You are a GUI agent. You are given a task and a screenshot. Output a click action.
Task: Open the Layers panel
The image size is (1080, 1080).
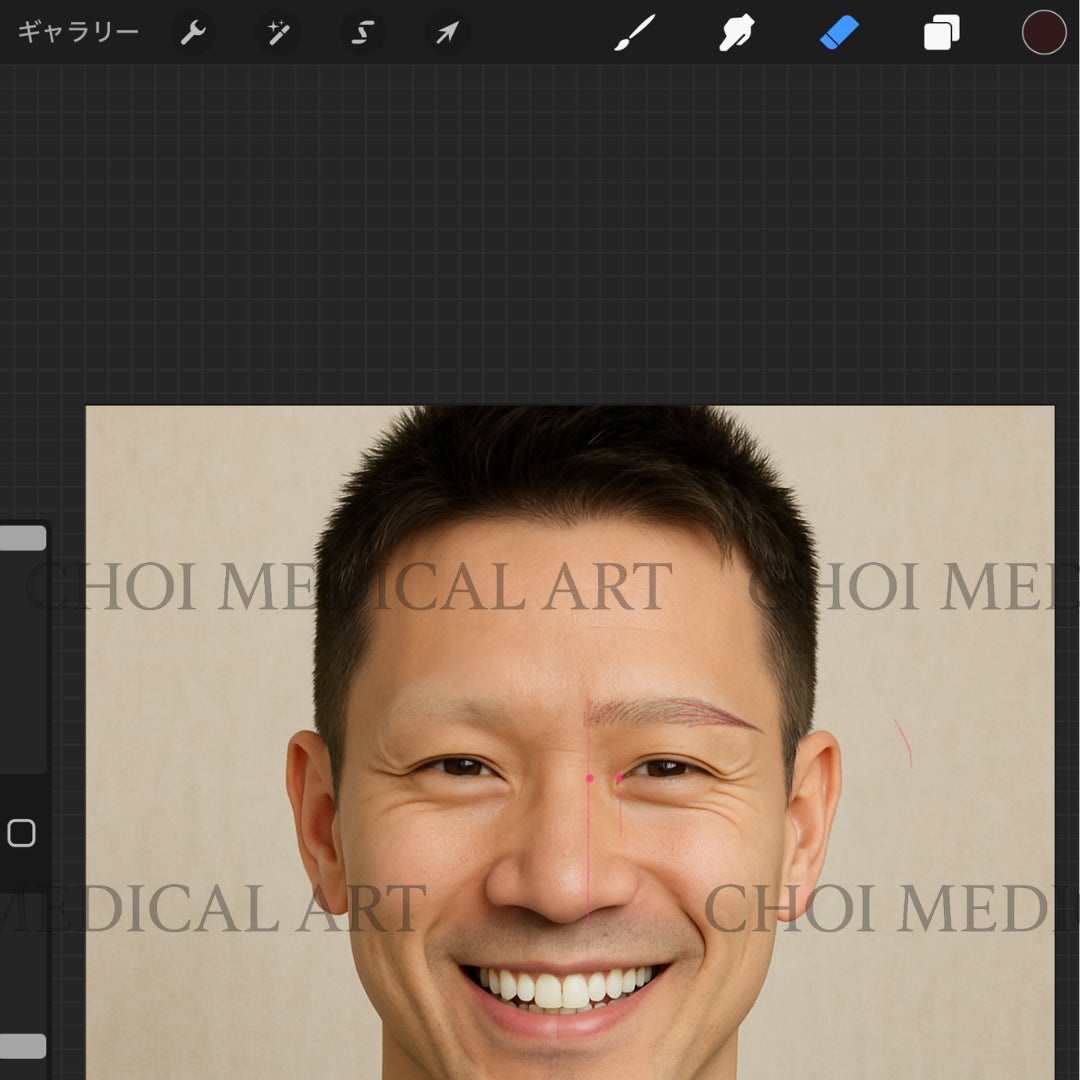pyautogui.click(x=942, y=32)
